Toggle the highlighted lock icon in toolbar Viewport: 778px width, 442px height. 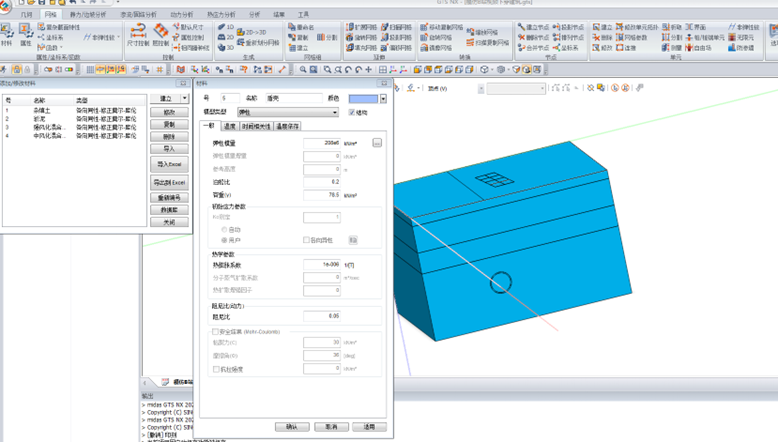16,70
